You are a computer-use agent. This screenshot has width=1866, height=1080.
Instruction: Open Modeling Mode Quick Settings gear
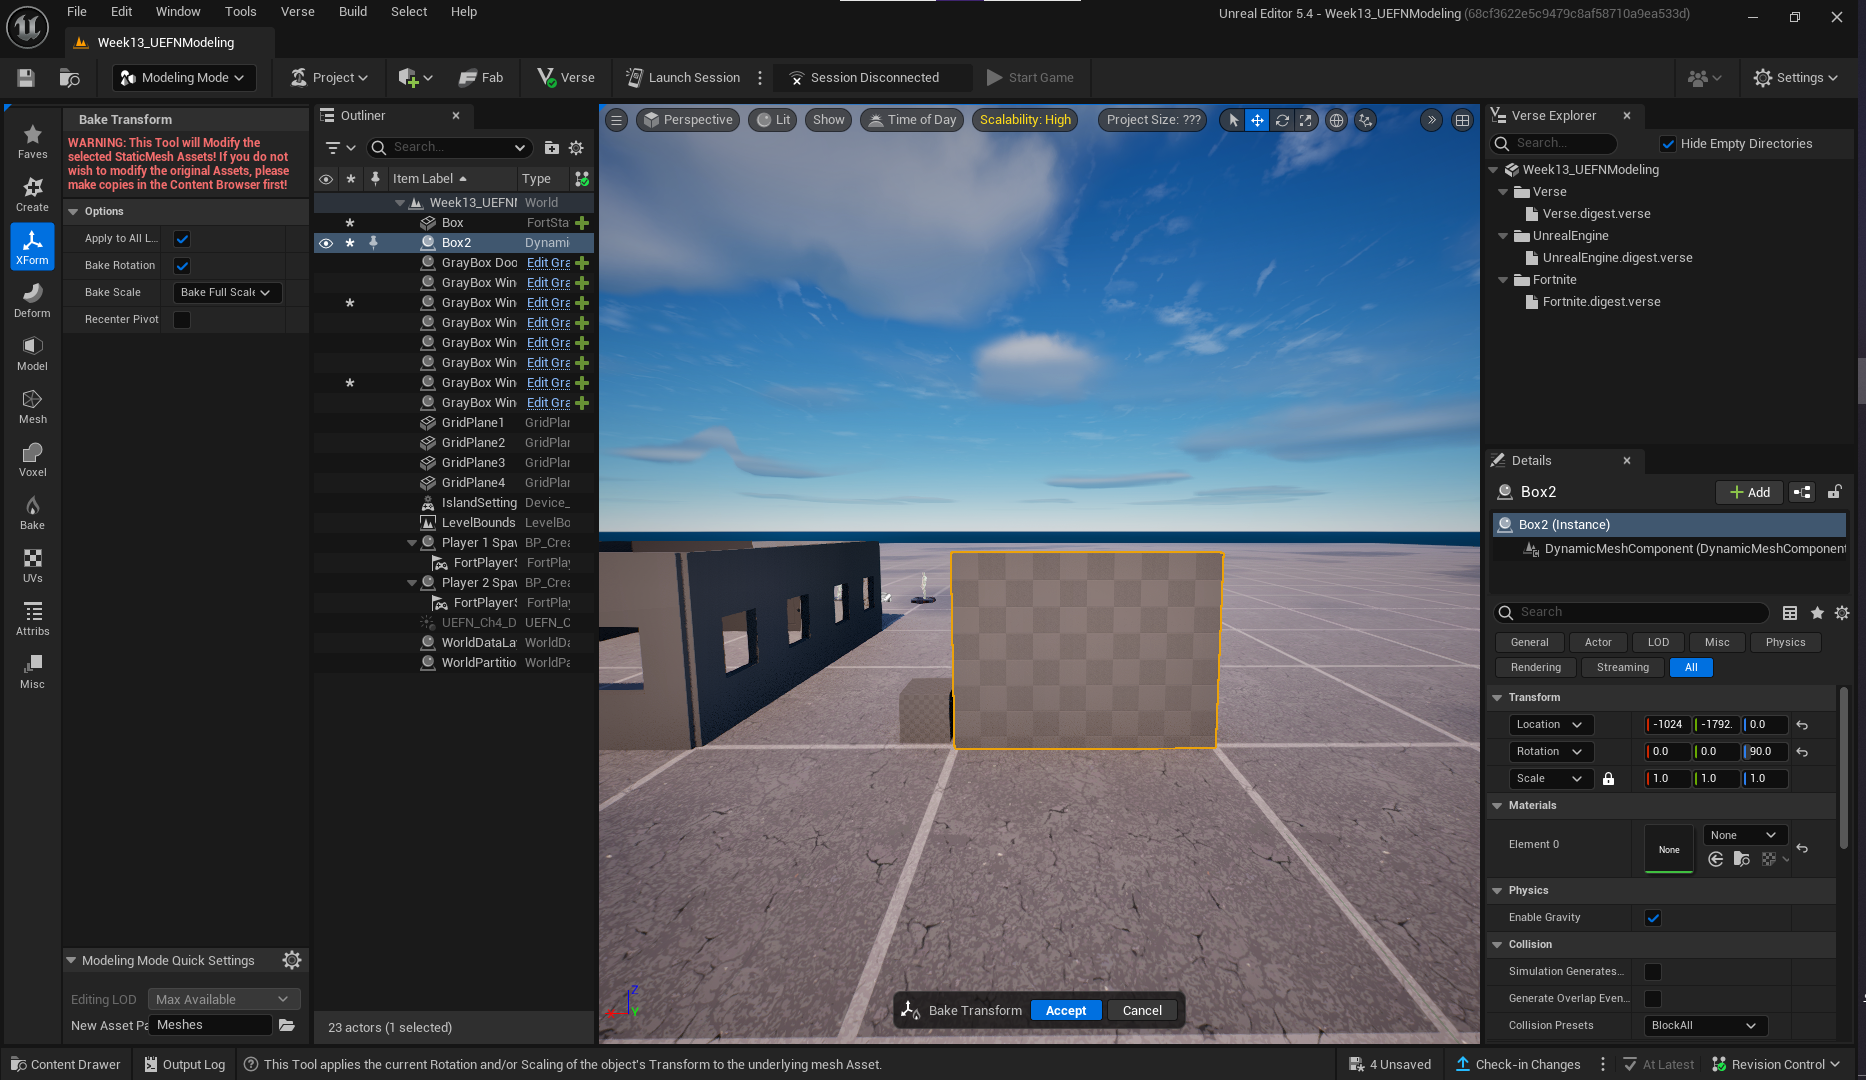292,960
